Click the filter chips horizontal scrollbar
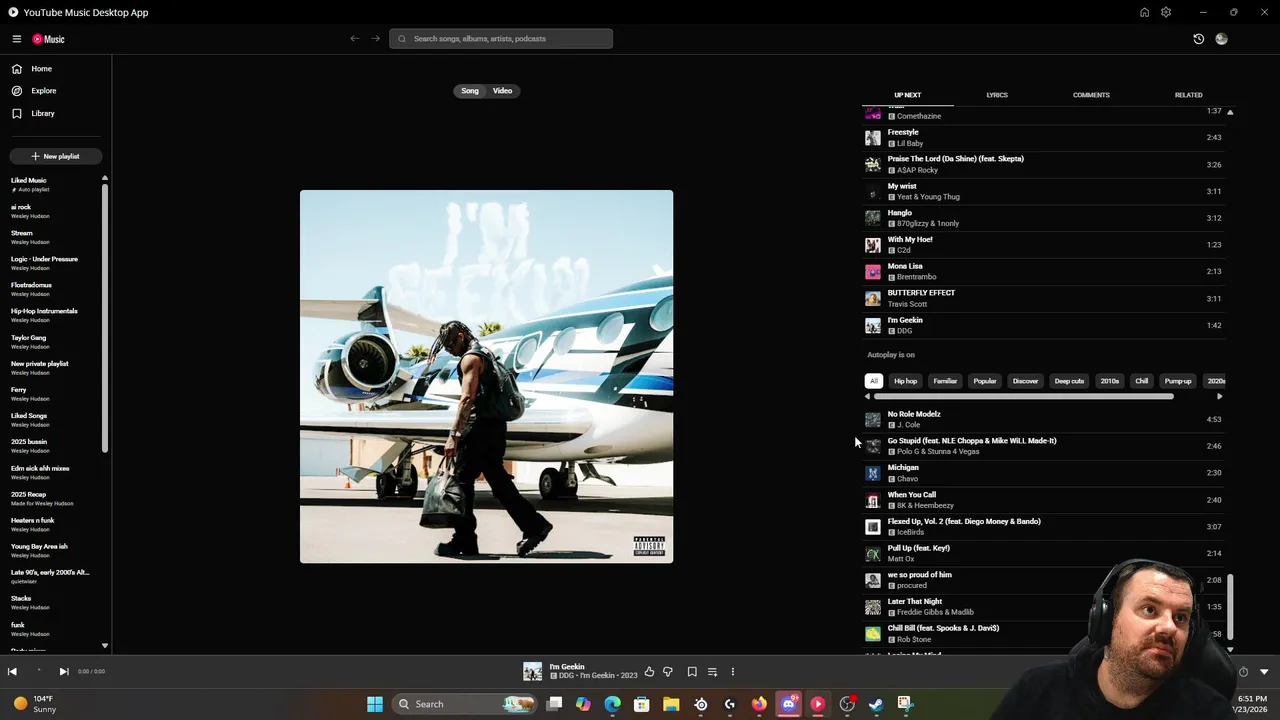Viewport: 1280px width, 720px height. tap(1023, 397)
